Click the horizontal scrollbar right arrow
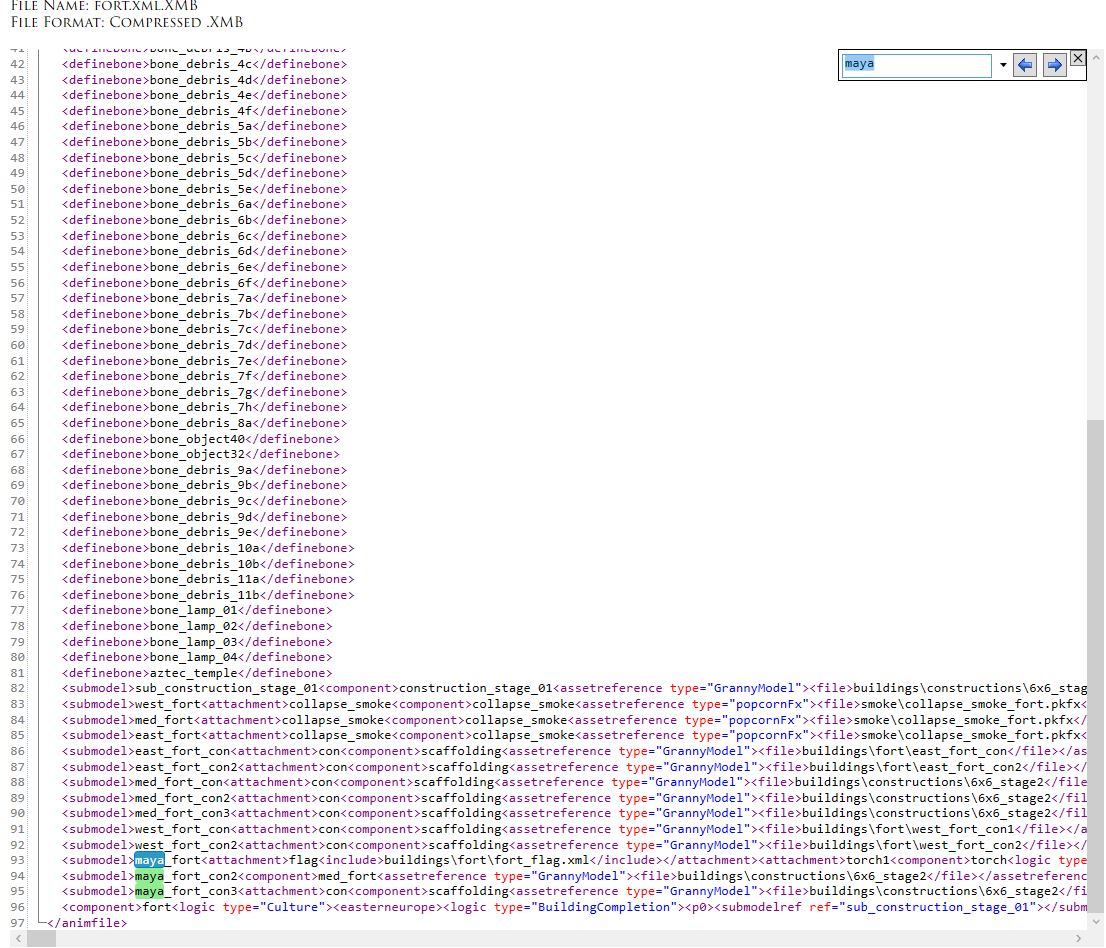The height and width of the screenshot is (948, 1106). click(1079, 939)
